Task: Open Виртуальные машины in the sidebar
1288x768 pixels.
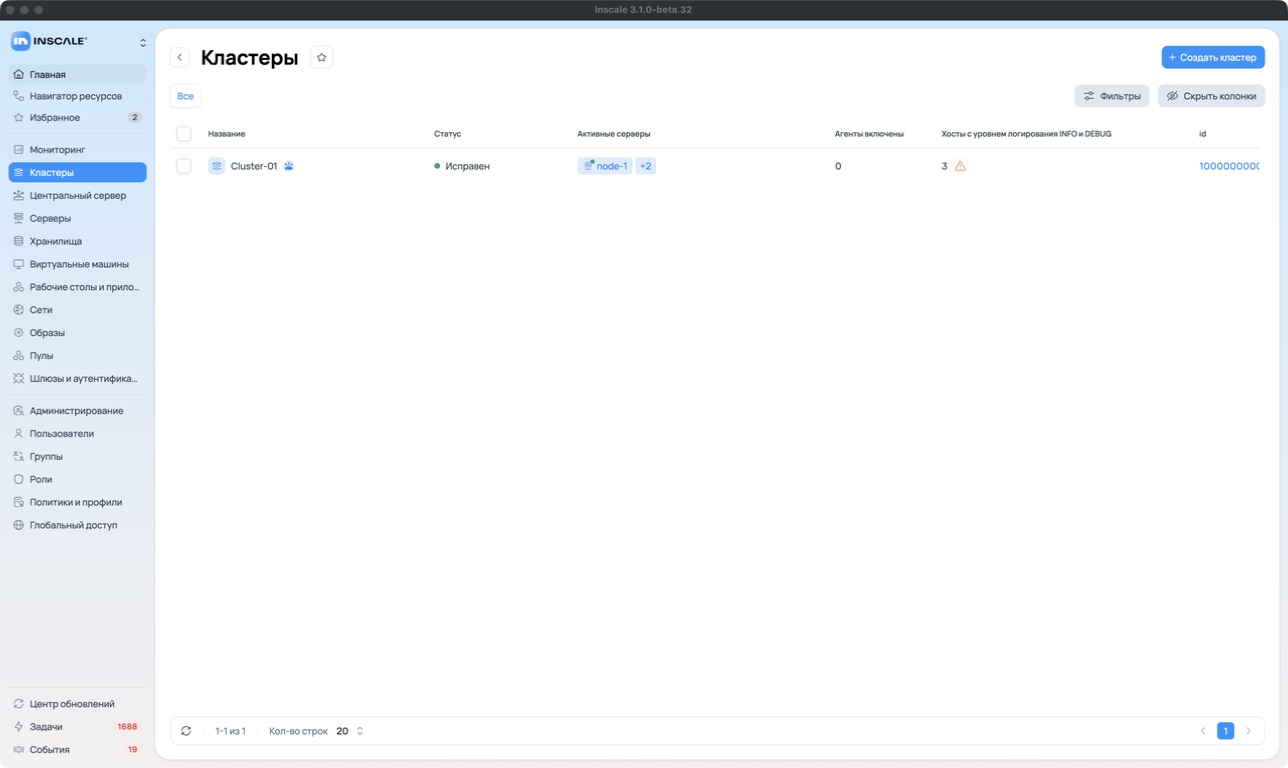Action: click(x=78, y=264)
